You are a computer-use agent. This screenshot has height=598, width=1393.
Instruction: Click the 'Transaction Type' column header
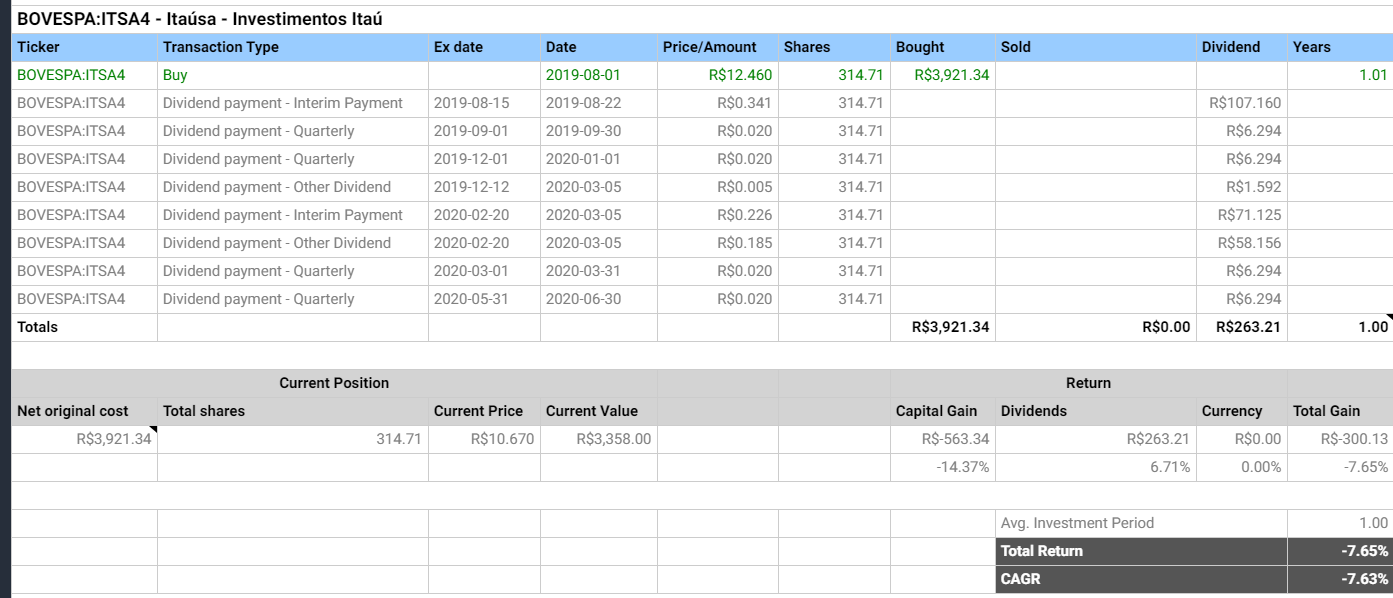pos(293,47)
